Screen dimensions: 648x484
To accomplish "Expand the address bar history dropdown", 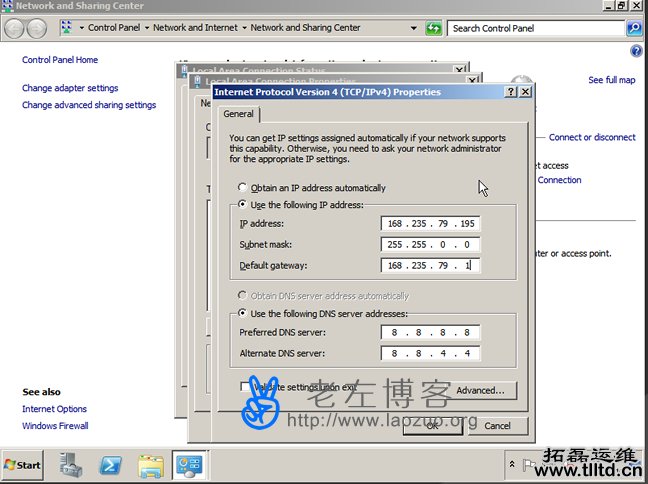I will point(414,28).
